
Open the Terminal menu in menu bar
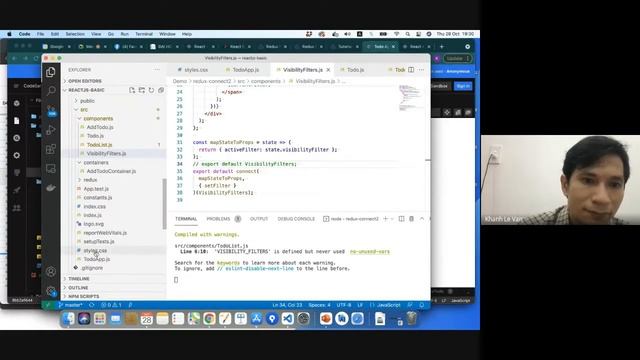coord(144,34)
